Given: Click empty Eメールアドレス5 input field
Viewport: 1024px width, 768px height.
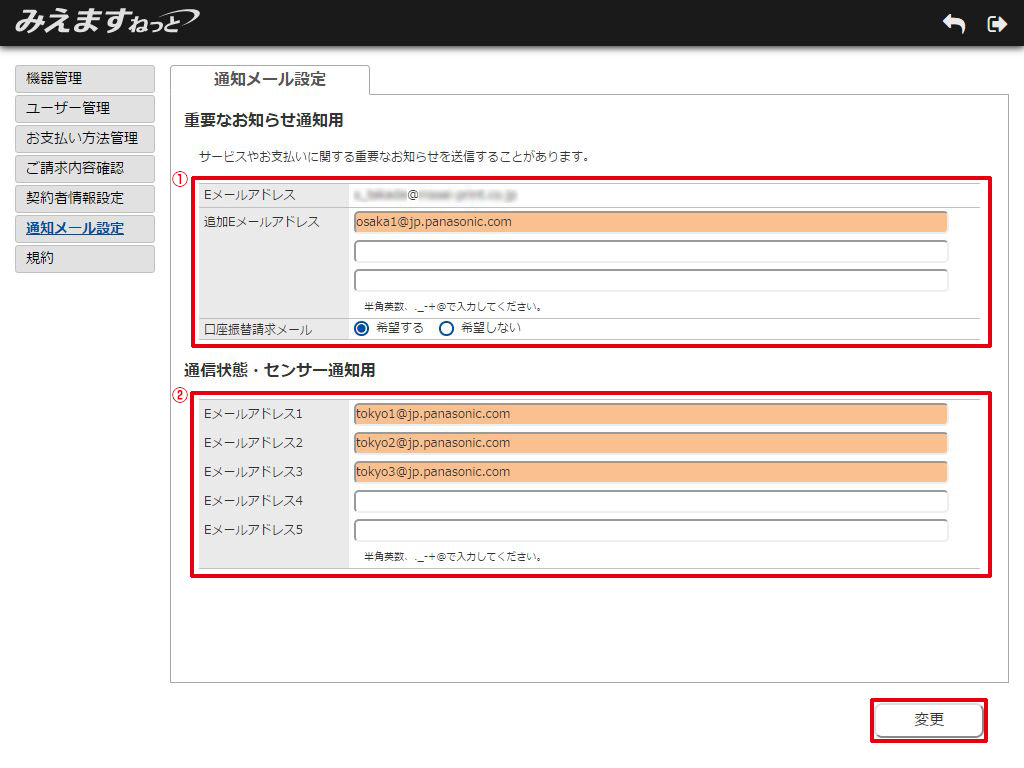Looking at the screenshot, I should pyautogui.click(x=650, y=530).
